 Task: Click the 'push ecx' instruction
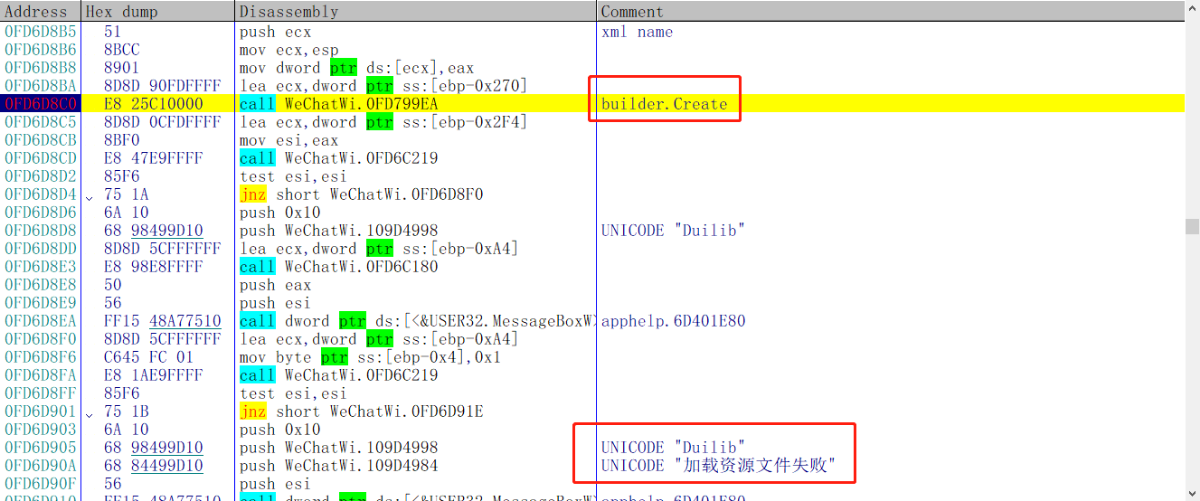(x=275, y=32)
